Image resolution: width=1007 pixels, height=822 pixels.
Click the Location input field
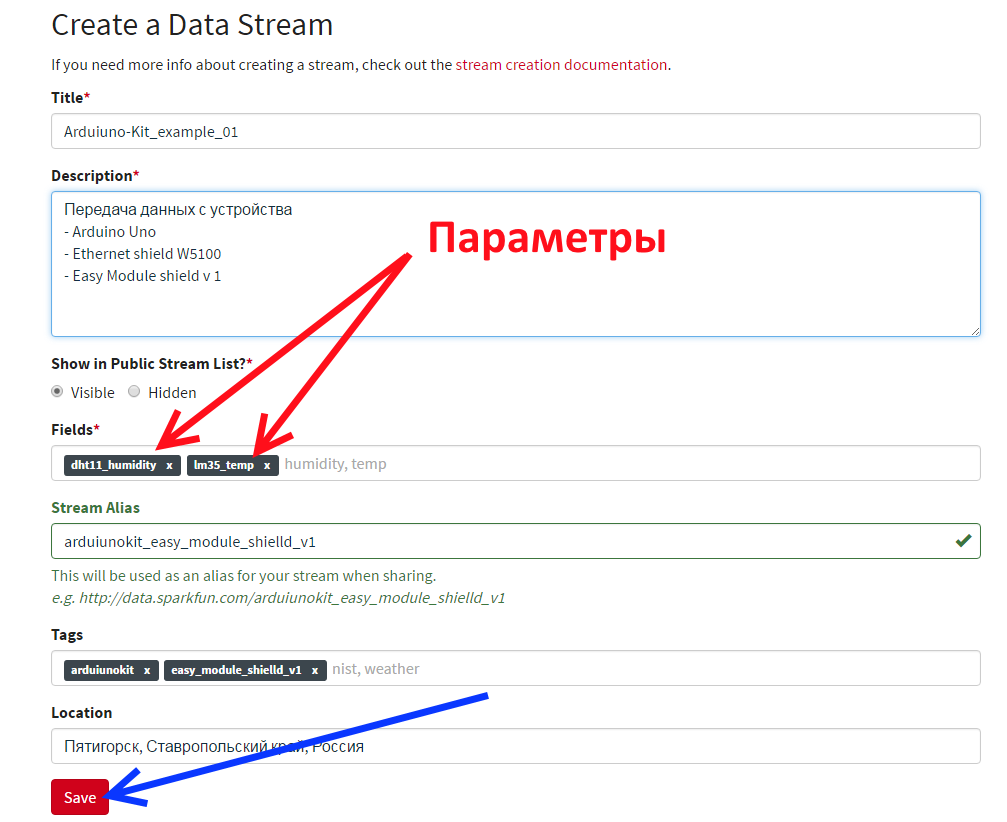516,746
